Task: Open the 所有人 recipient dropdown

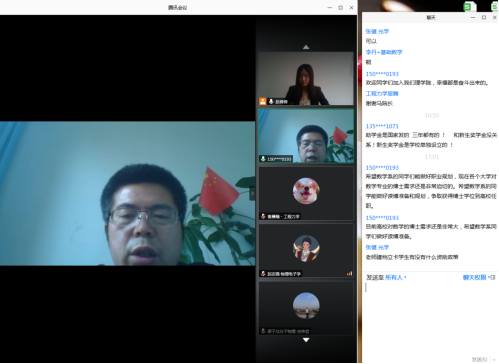Action: coord(396,277)
